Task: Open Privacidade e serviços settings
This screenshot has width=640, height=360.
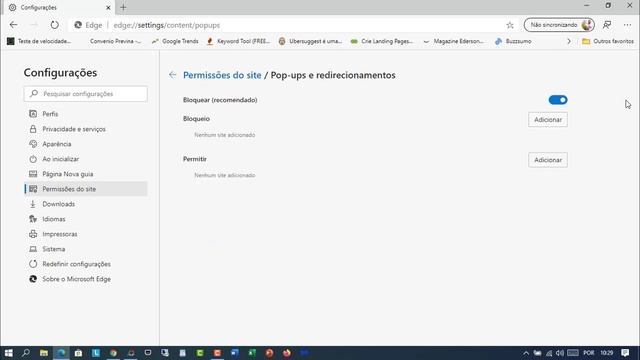Action: (86, 129)
